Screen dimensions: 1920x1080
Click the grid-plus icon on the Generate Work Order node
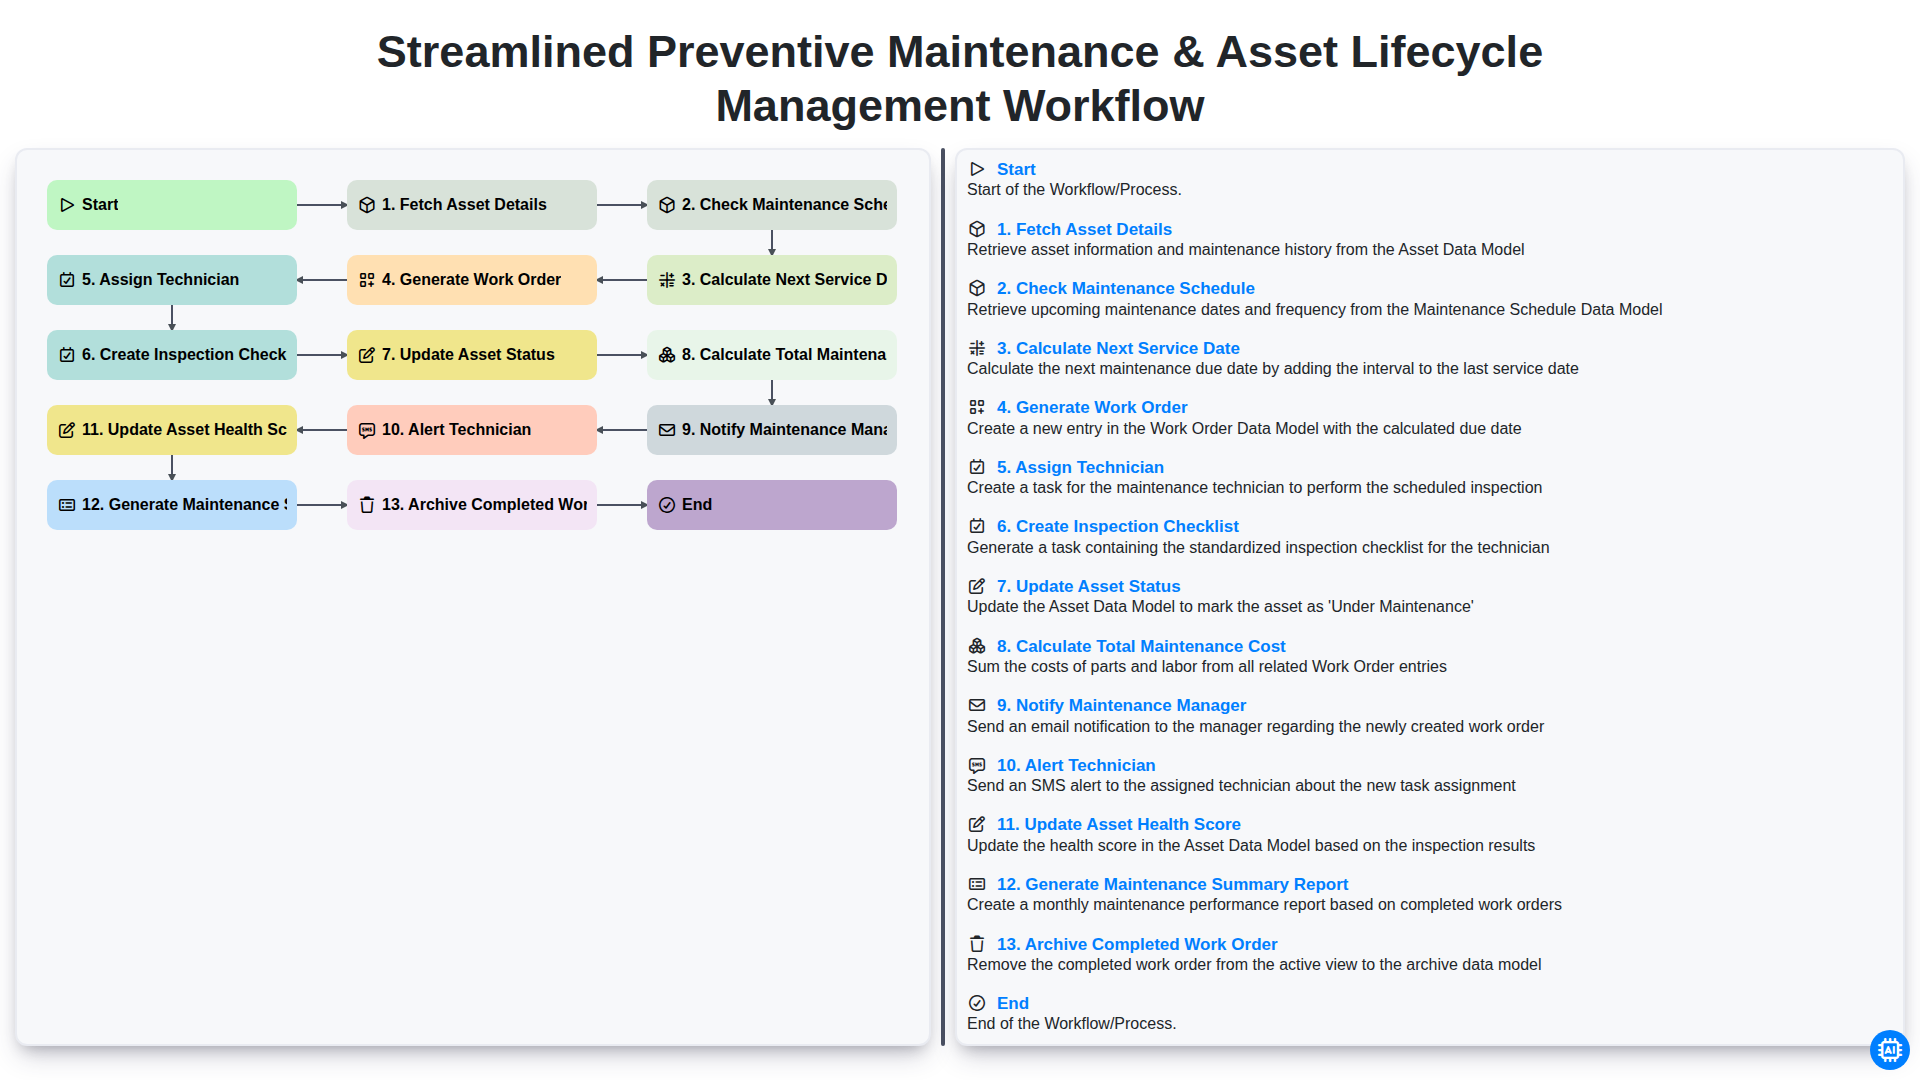367,280
